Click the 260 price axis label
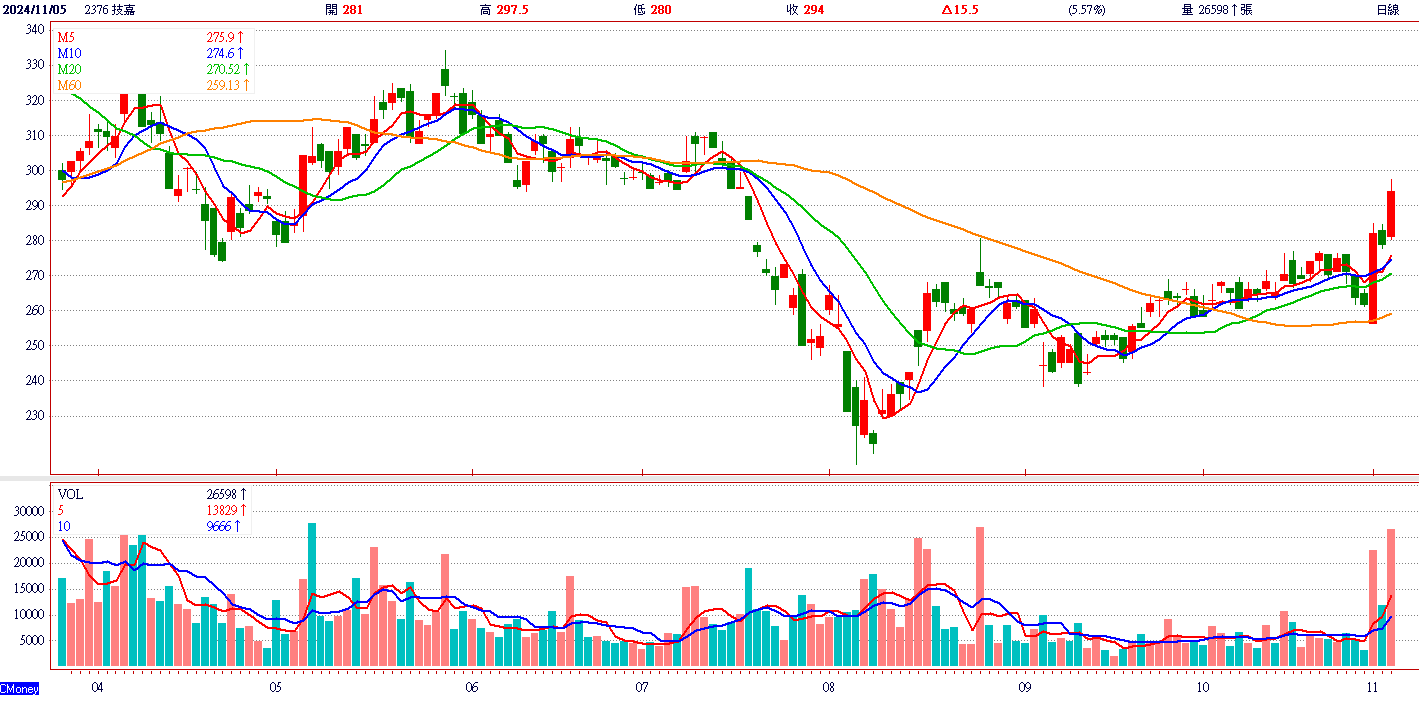1419x705 pixels. (x=34, y=310)
